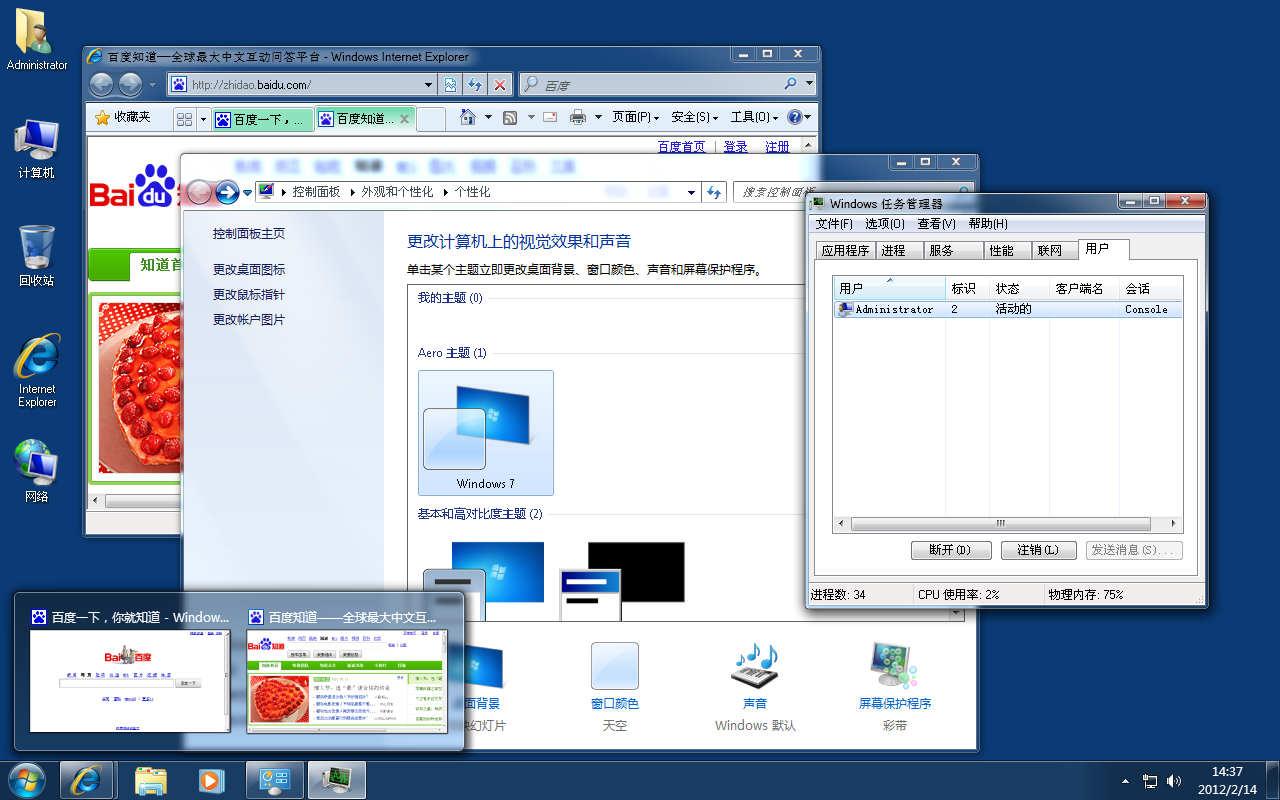This screenshot has width=1280, height=800.
Task: Close the 百度知道 IE tab
Action: (404, 119)
